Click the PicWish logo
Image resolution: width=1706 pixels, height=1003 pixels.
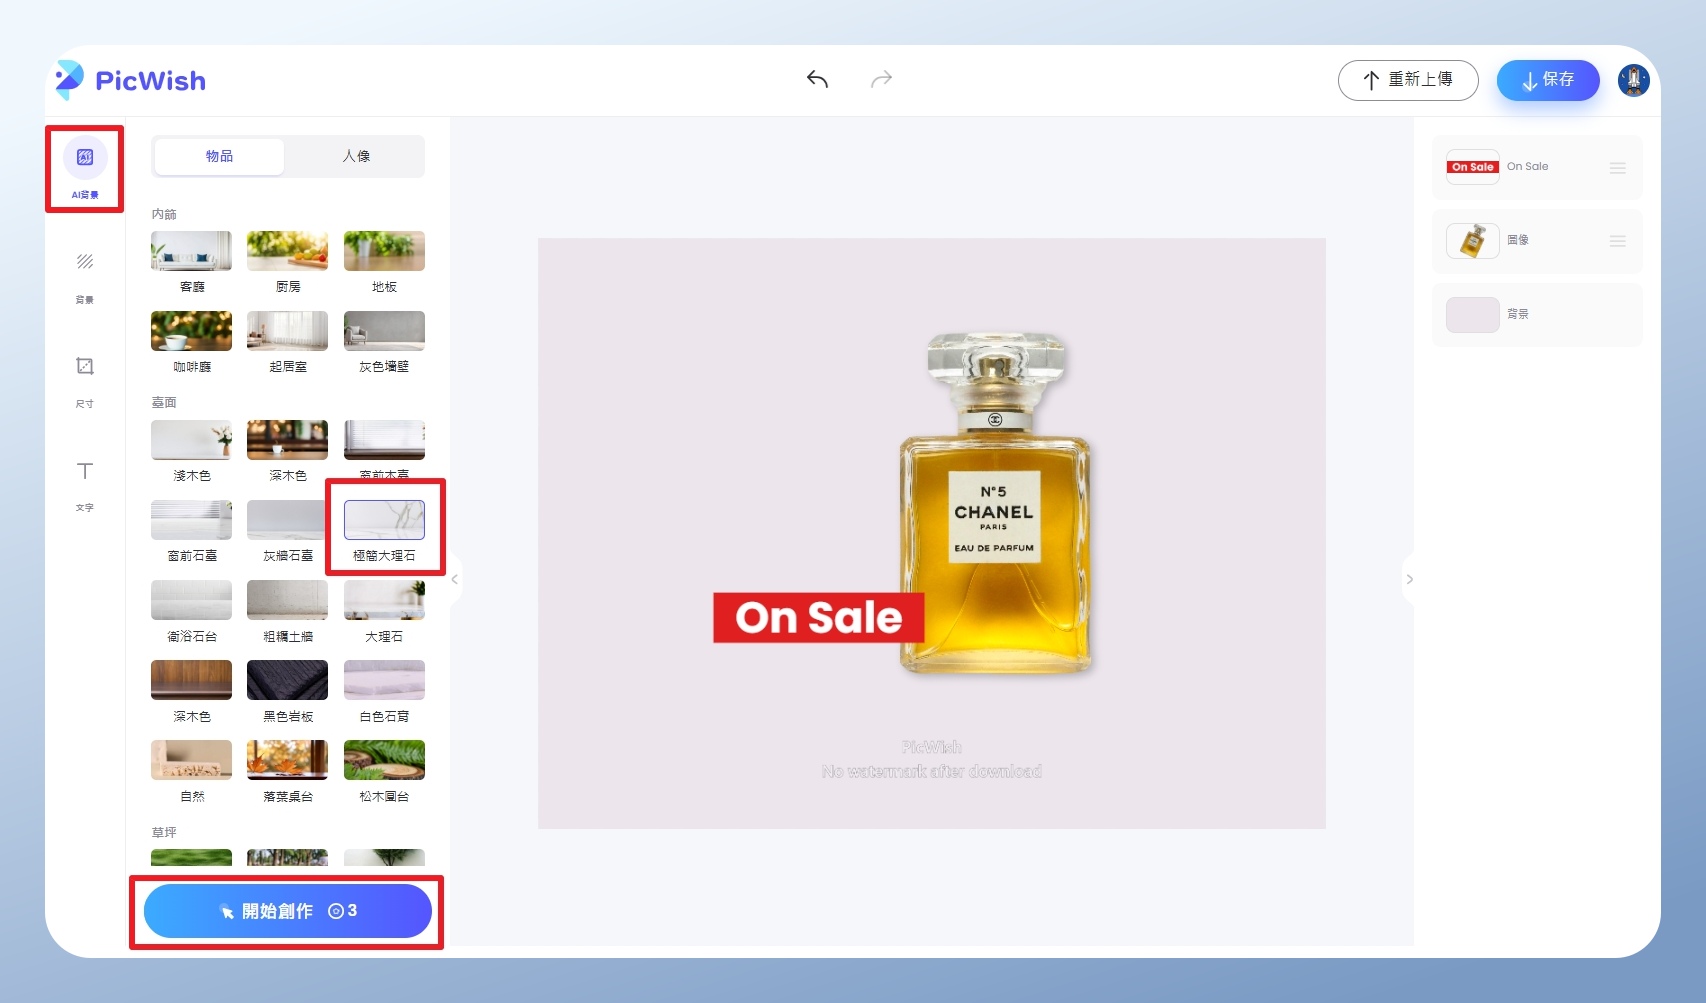pos(131,80)
